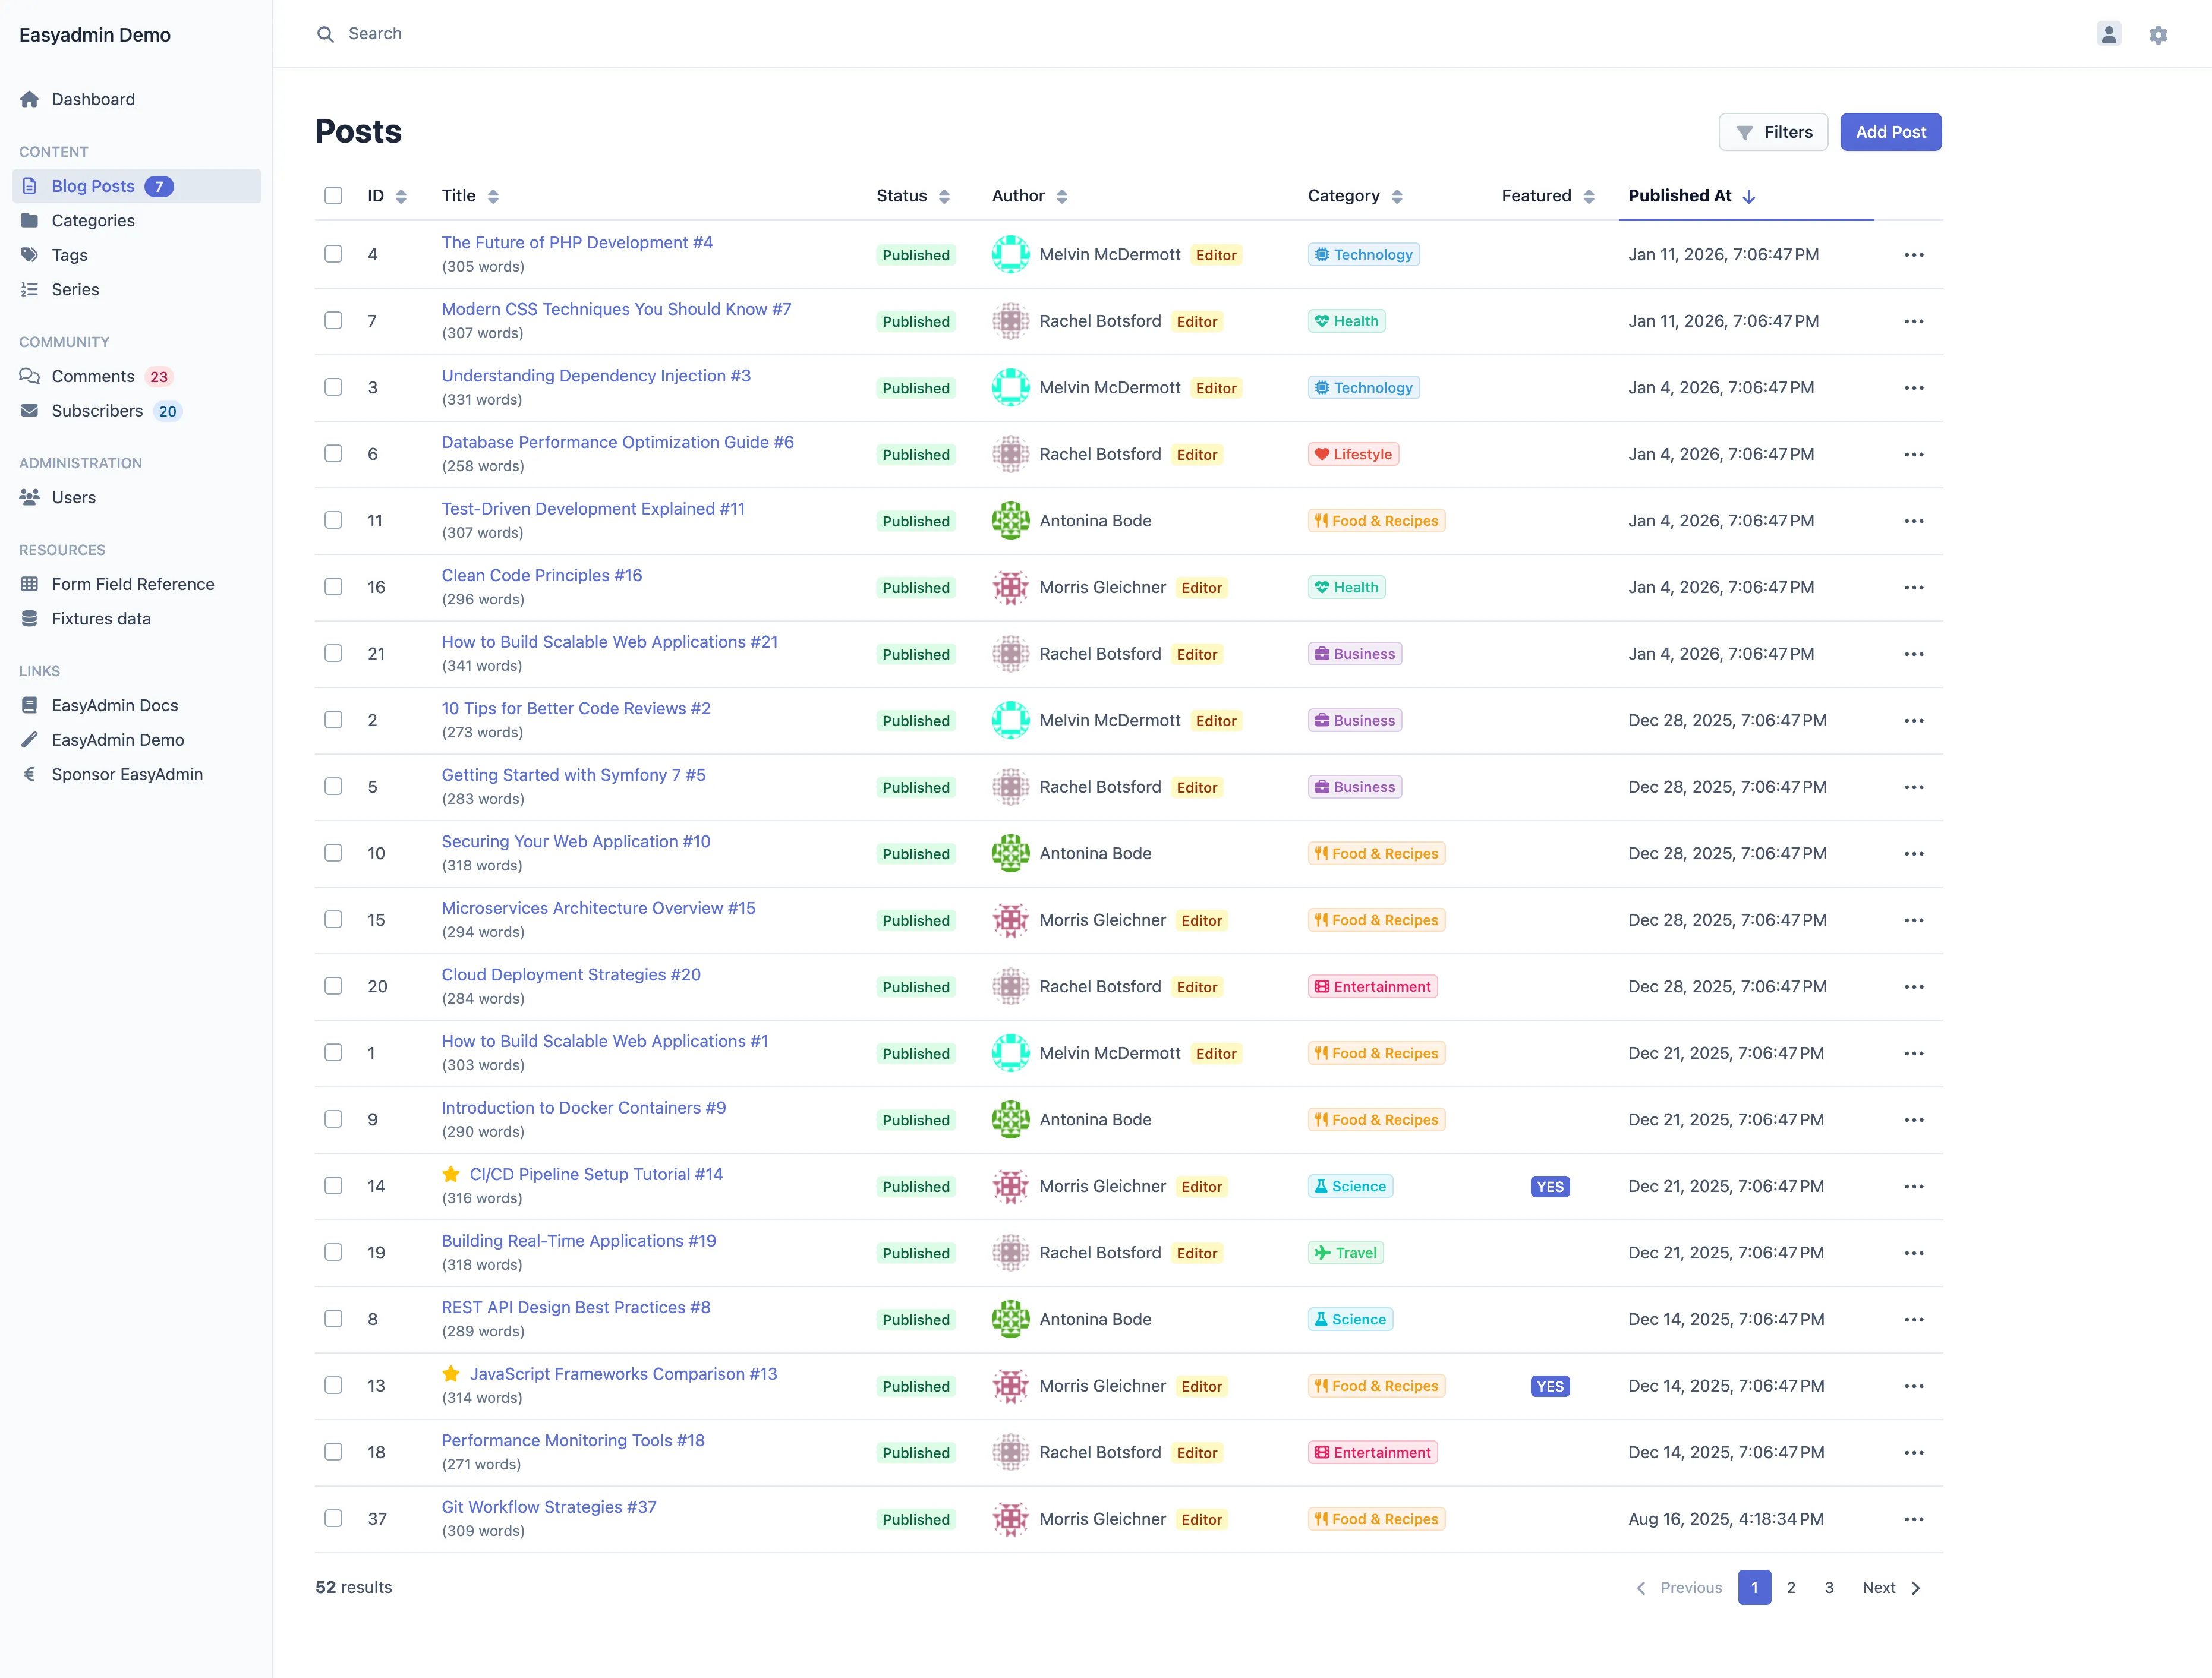
Task: Click the star icon beside CI/CD Pipeline Setup Tutorial
Action: coord(451,1174)
